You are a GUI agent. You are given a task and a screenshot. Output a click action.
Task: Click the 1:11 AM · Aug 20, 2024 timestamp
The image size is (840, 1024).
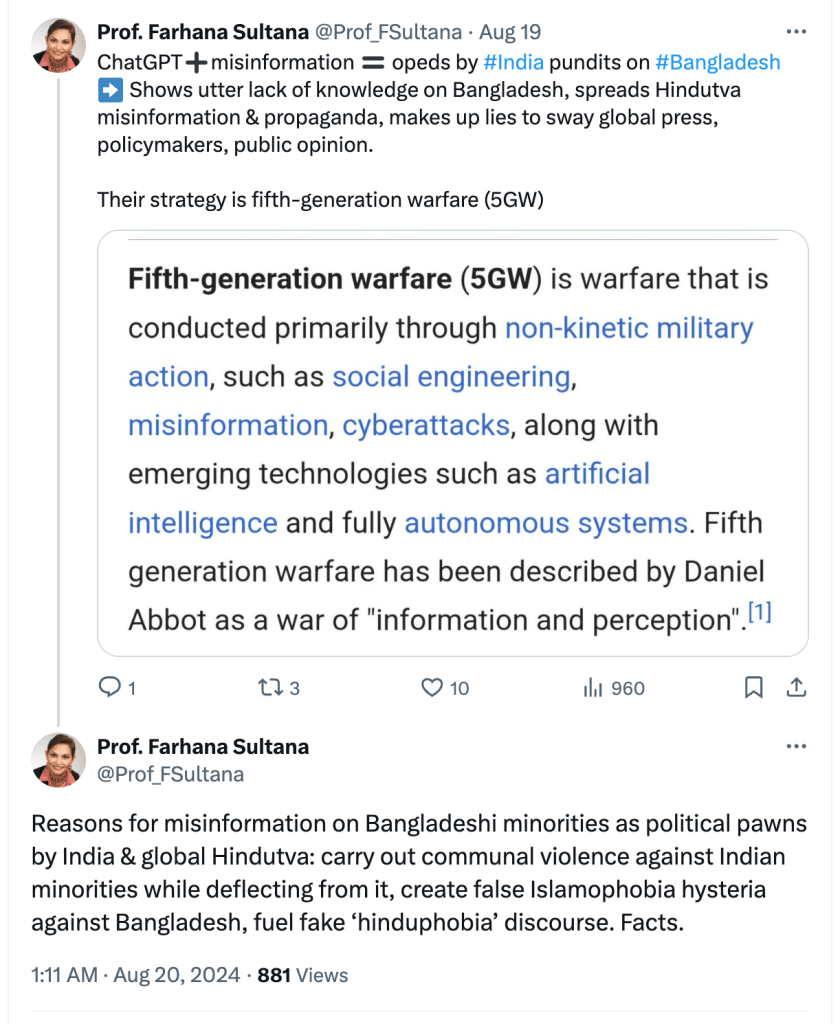coord(135,975)
